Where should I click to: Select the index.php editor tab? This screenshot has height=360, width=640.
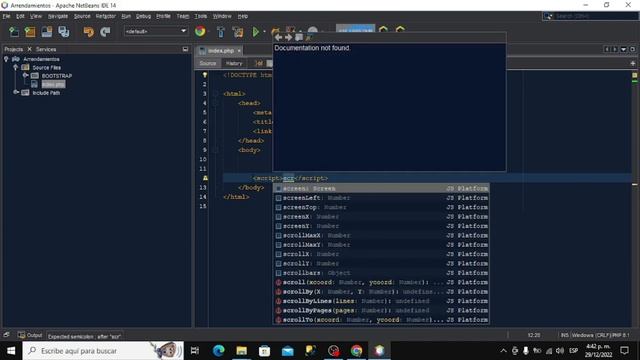[221, 51]
